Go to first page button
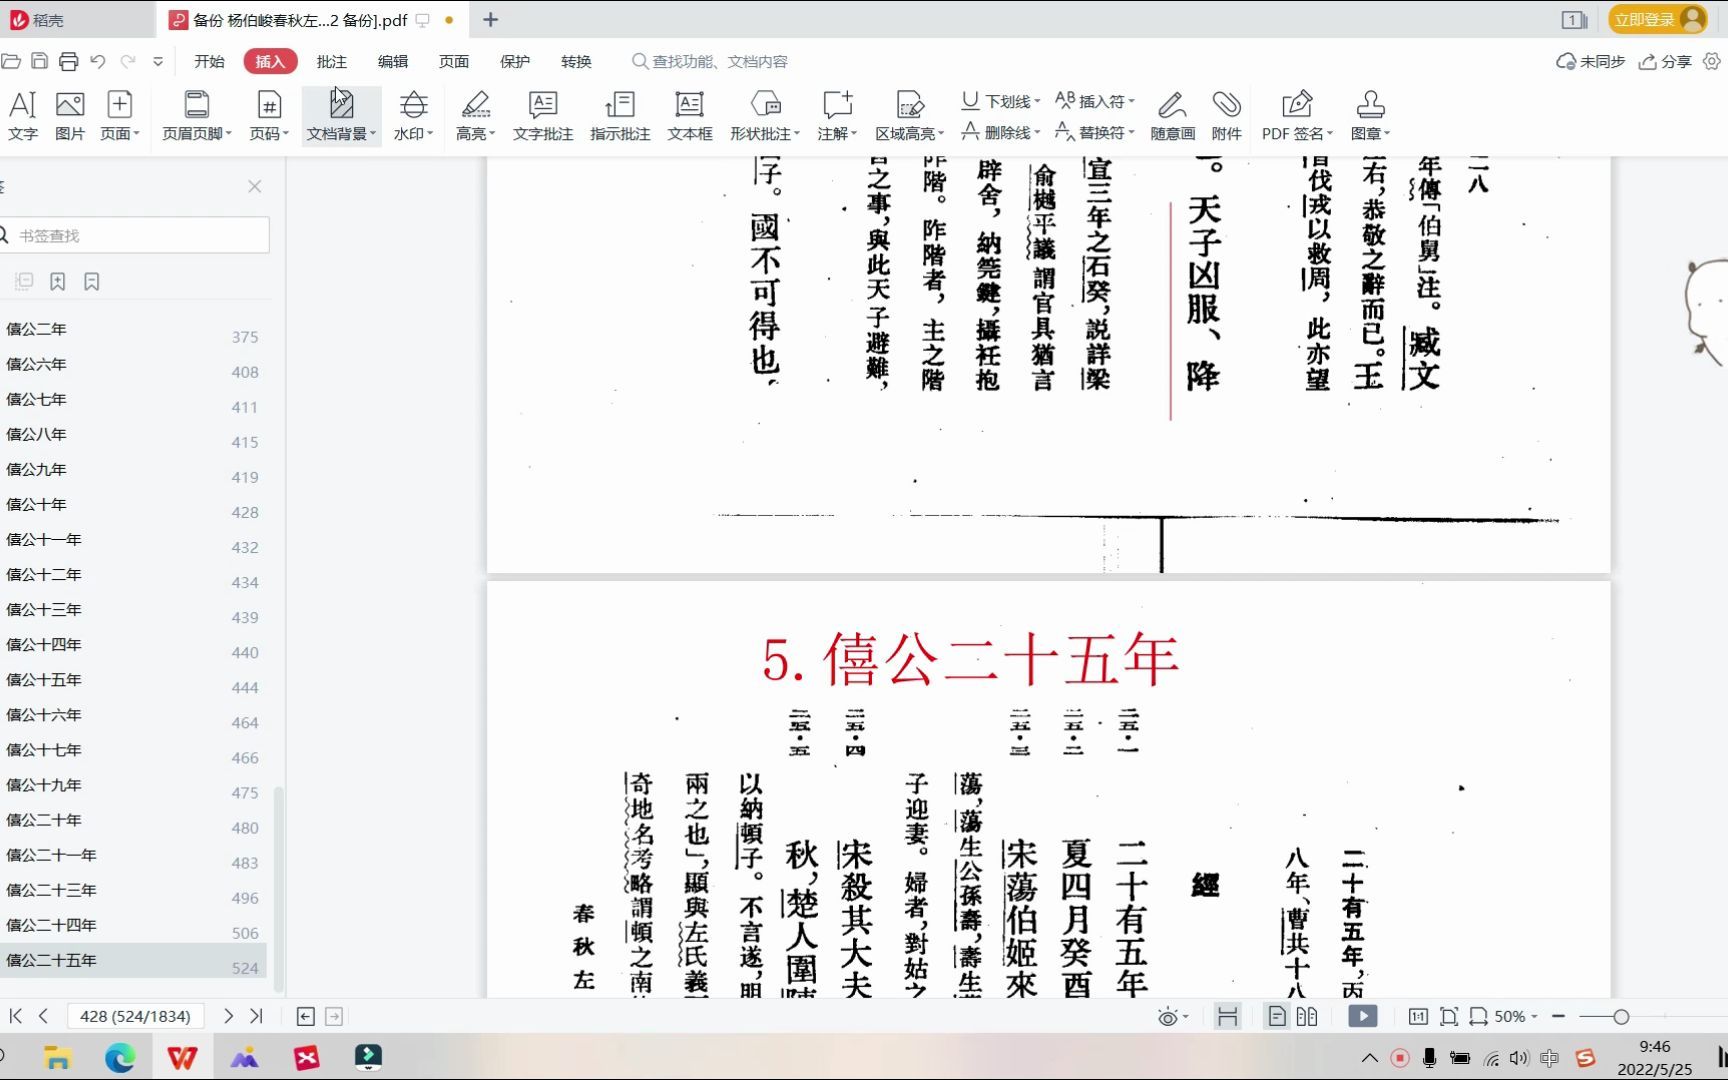 pos(15,1016)
